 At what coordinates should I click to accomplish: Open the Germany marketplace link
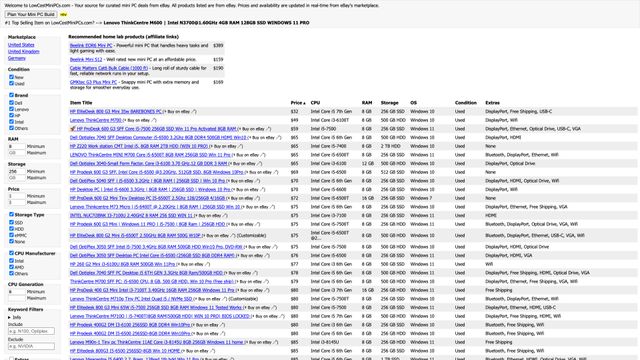tap(17, 58)
